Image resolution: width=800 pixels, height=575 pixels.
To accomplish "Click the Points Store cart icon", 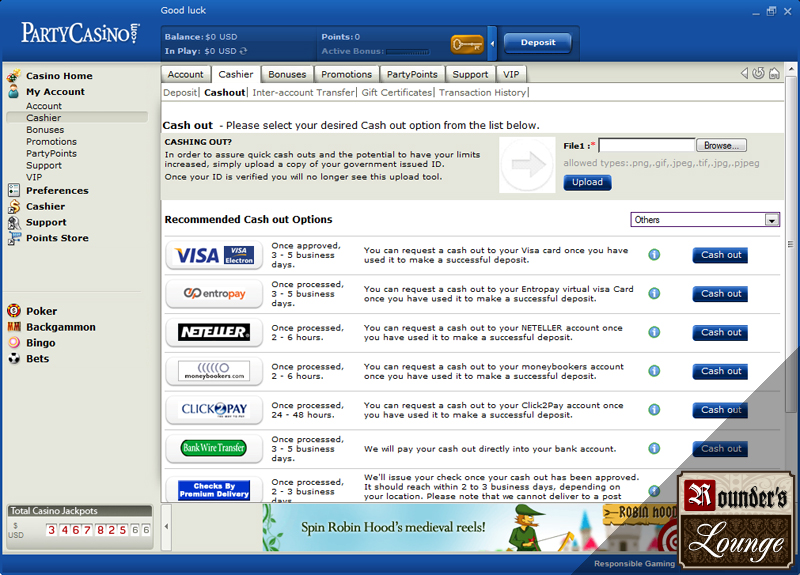I will click(14, 238).
